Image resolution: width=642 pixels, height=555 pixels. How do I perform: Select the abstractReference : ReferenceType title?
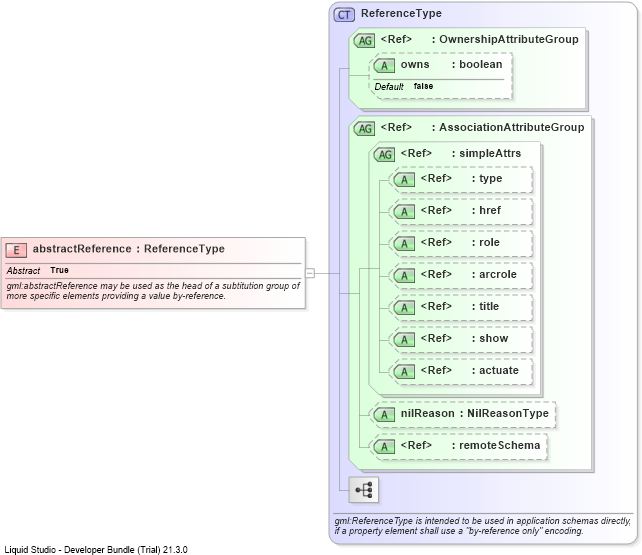(x=129, y=249)
